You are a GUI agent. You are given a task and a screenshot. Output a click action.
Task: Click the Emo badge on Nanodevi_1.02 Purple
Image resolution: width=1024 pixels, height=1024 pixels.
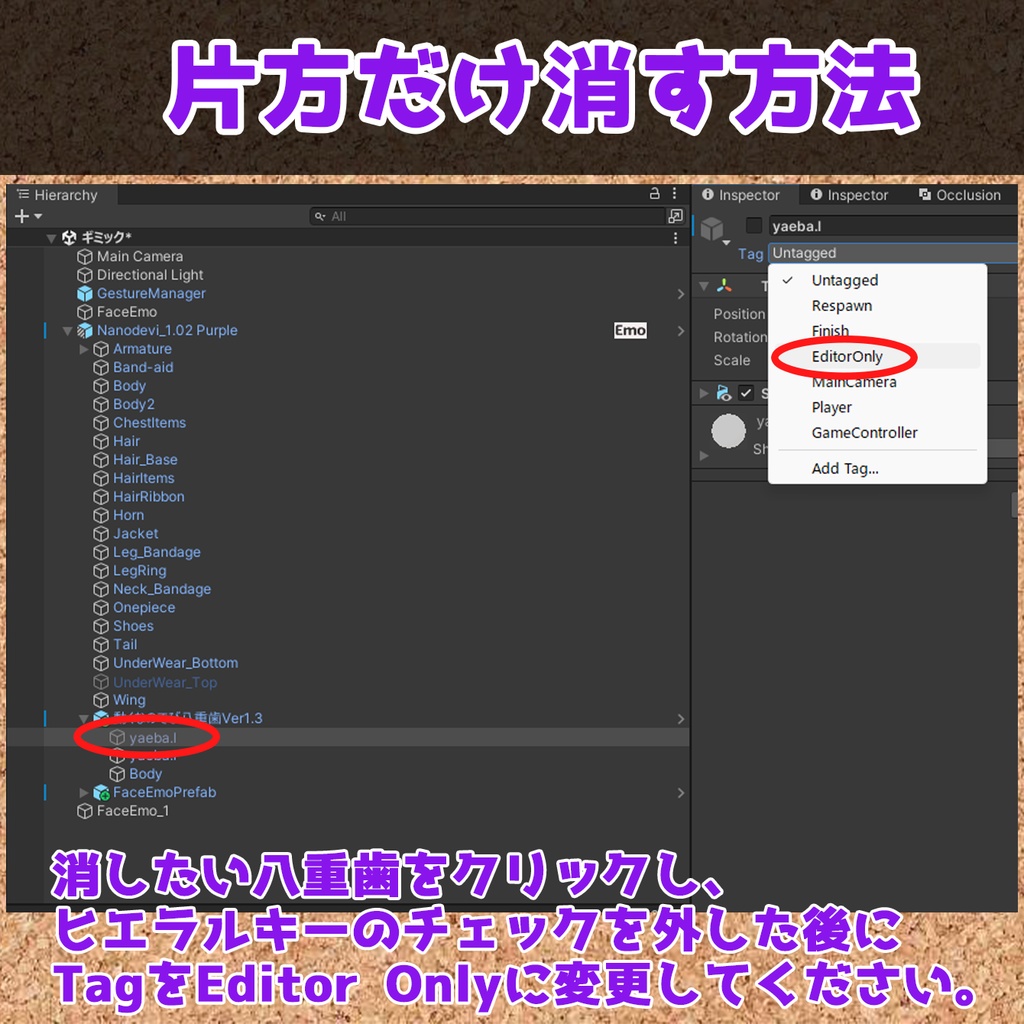pyautogui.click(x=630, y=330)
